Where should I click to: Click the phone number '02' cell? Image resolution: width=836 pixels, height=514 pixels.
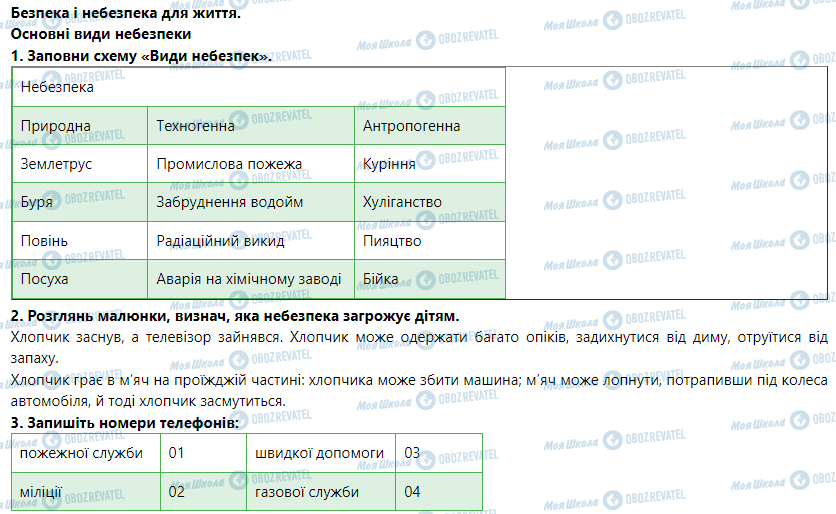coord(204,492)
